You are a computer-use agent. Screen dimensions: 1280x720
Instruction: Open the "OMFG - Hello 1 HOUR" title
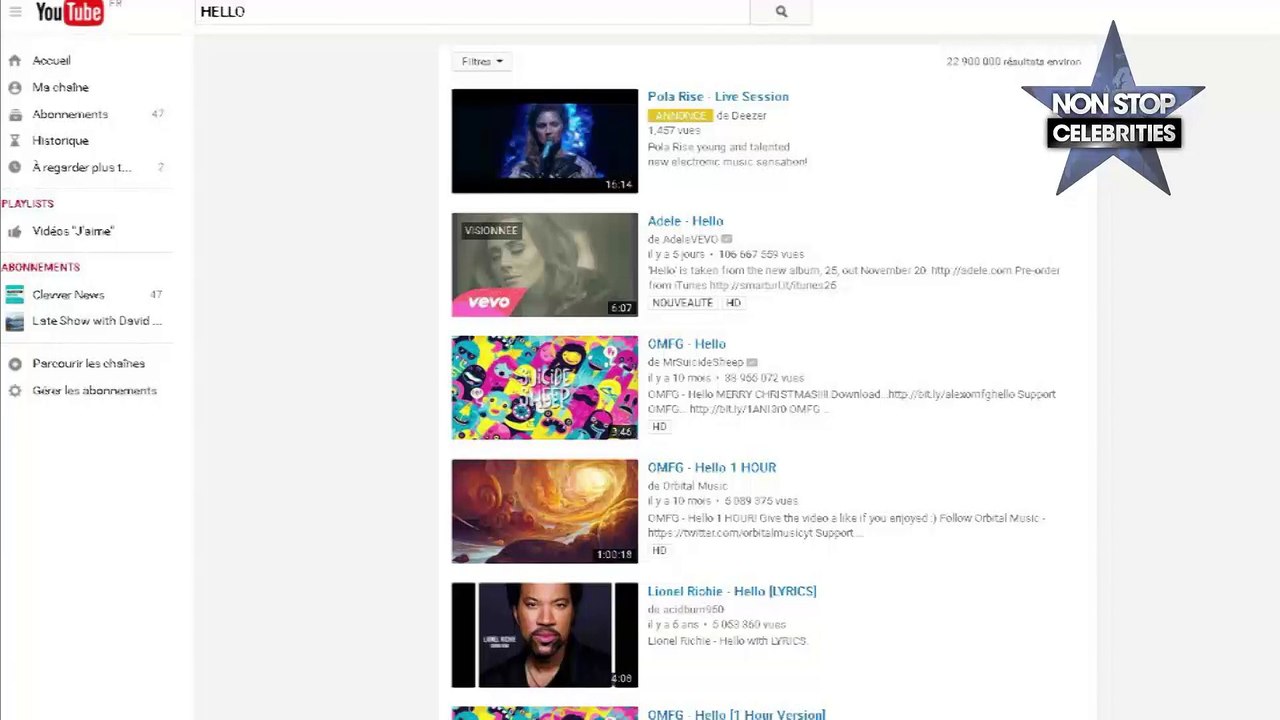point(712,468)
